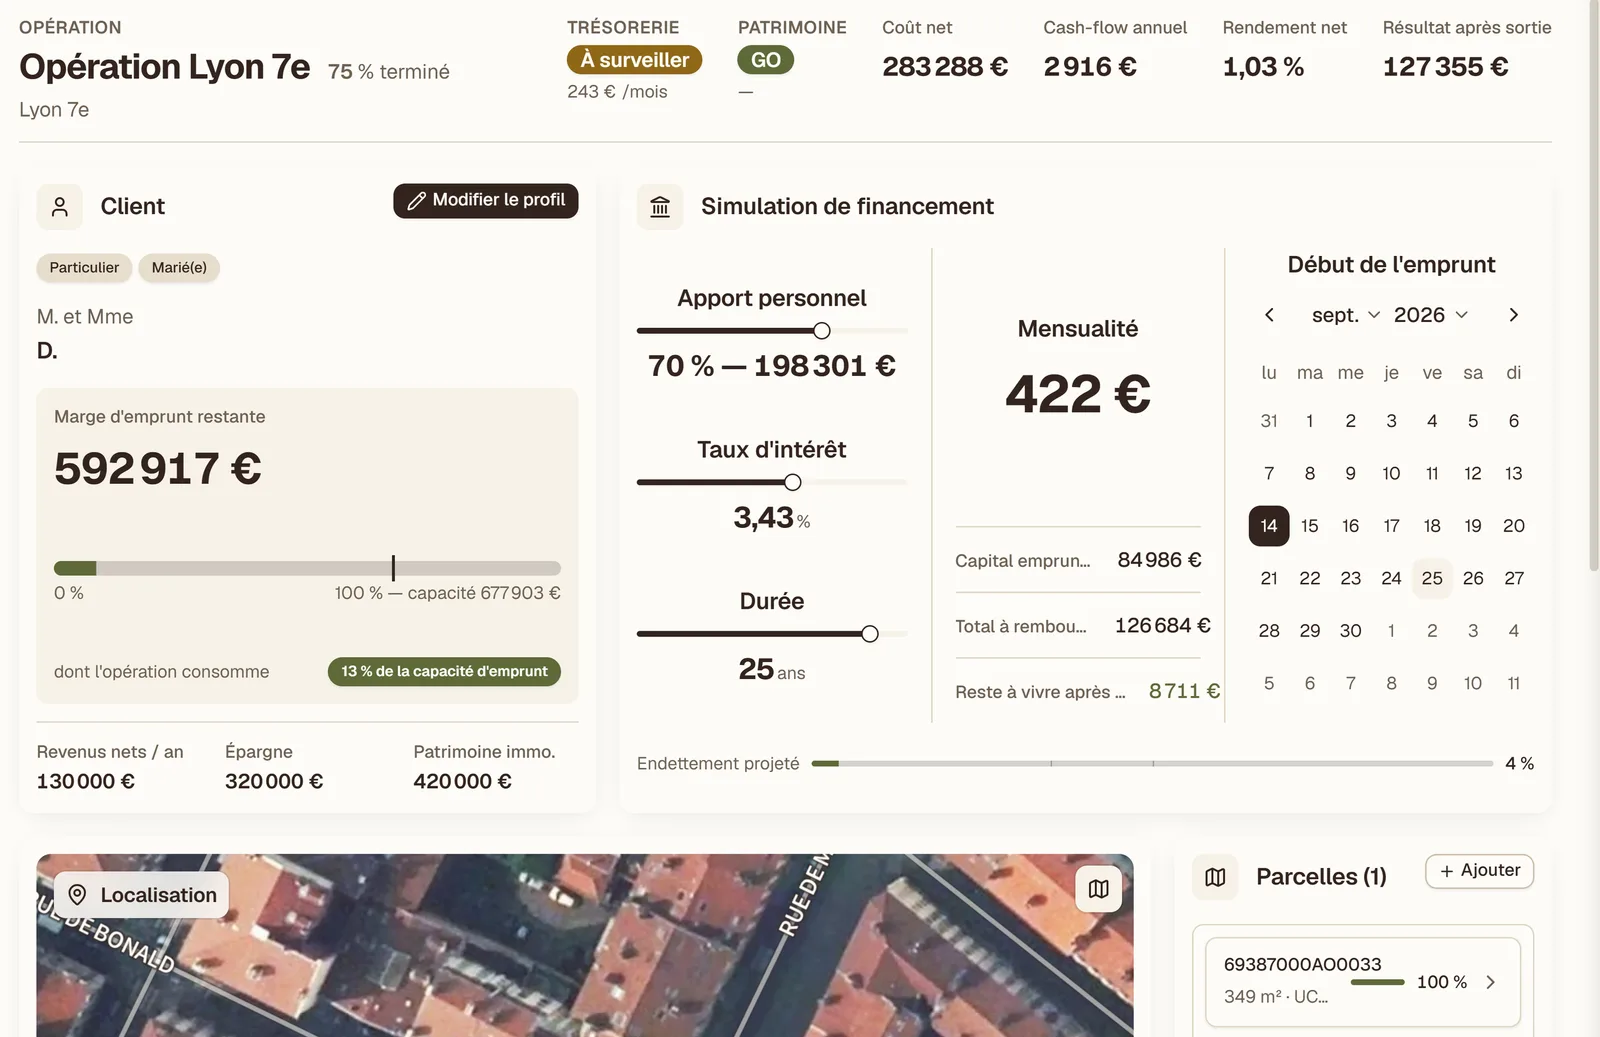Click the Parcelles map icon
Viewport: 1600px width, 1037px height.
click(1215, 877)
